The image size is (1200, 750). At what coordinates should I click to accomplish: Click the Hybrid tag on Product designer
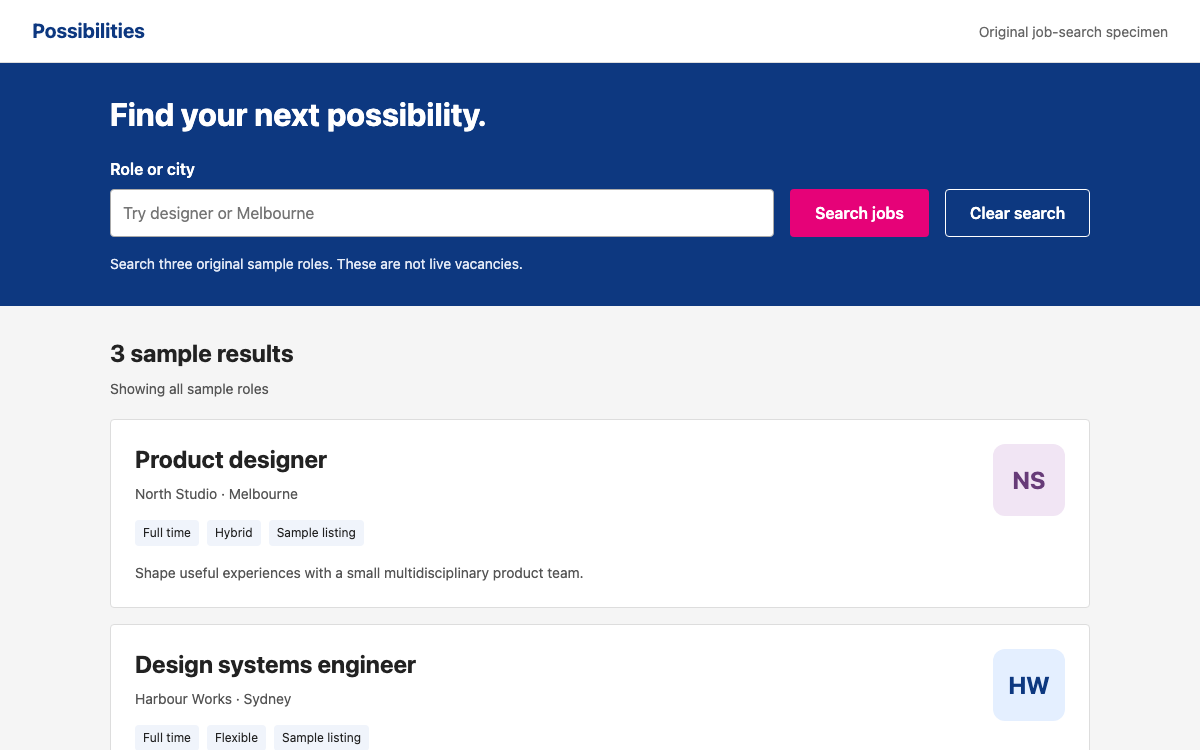(234, 533)
